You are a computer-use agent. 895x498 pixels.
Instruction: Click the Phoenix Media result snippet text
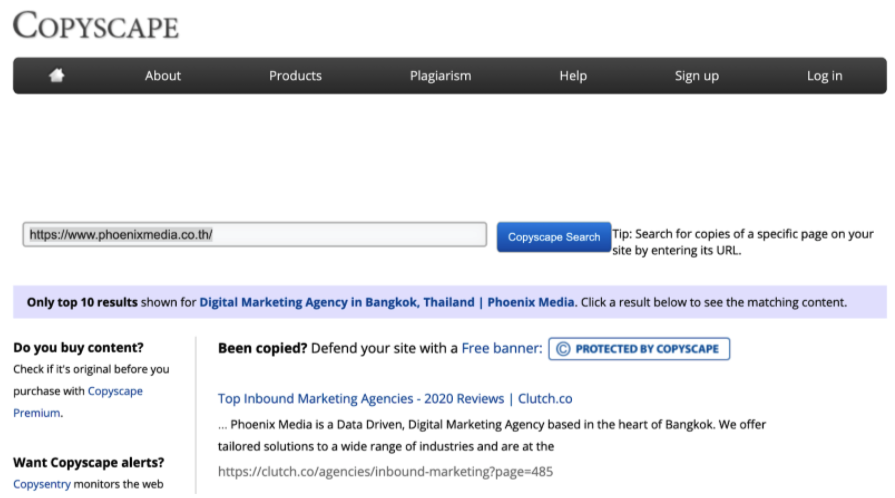492,435
